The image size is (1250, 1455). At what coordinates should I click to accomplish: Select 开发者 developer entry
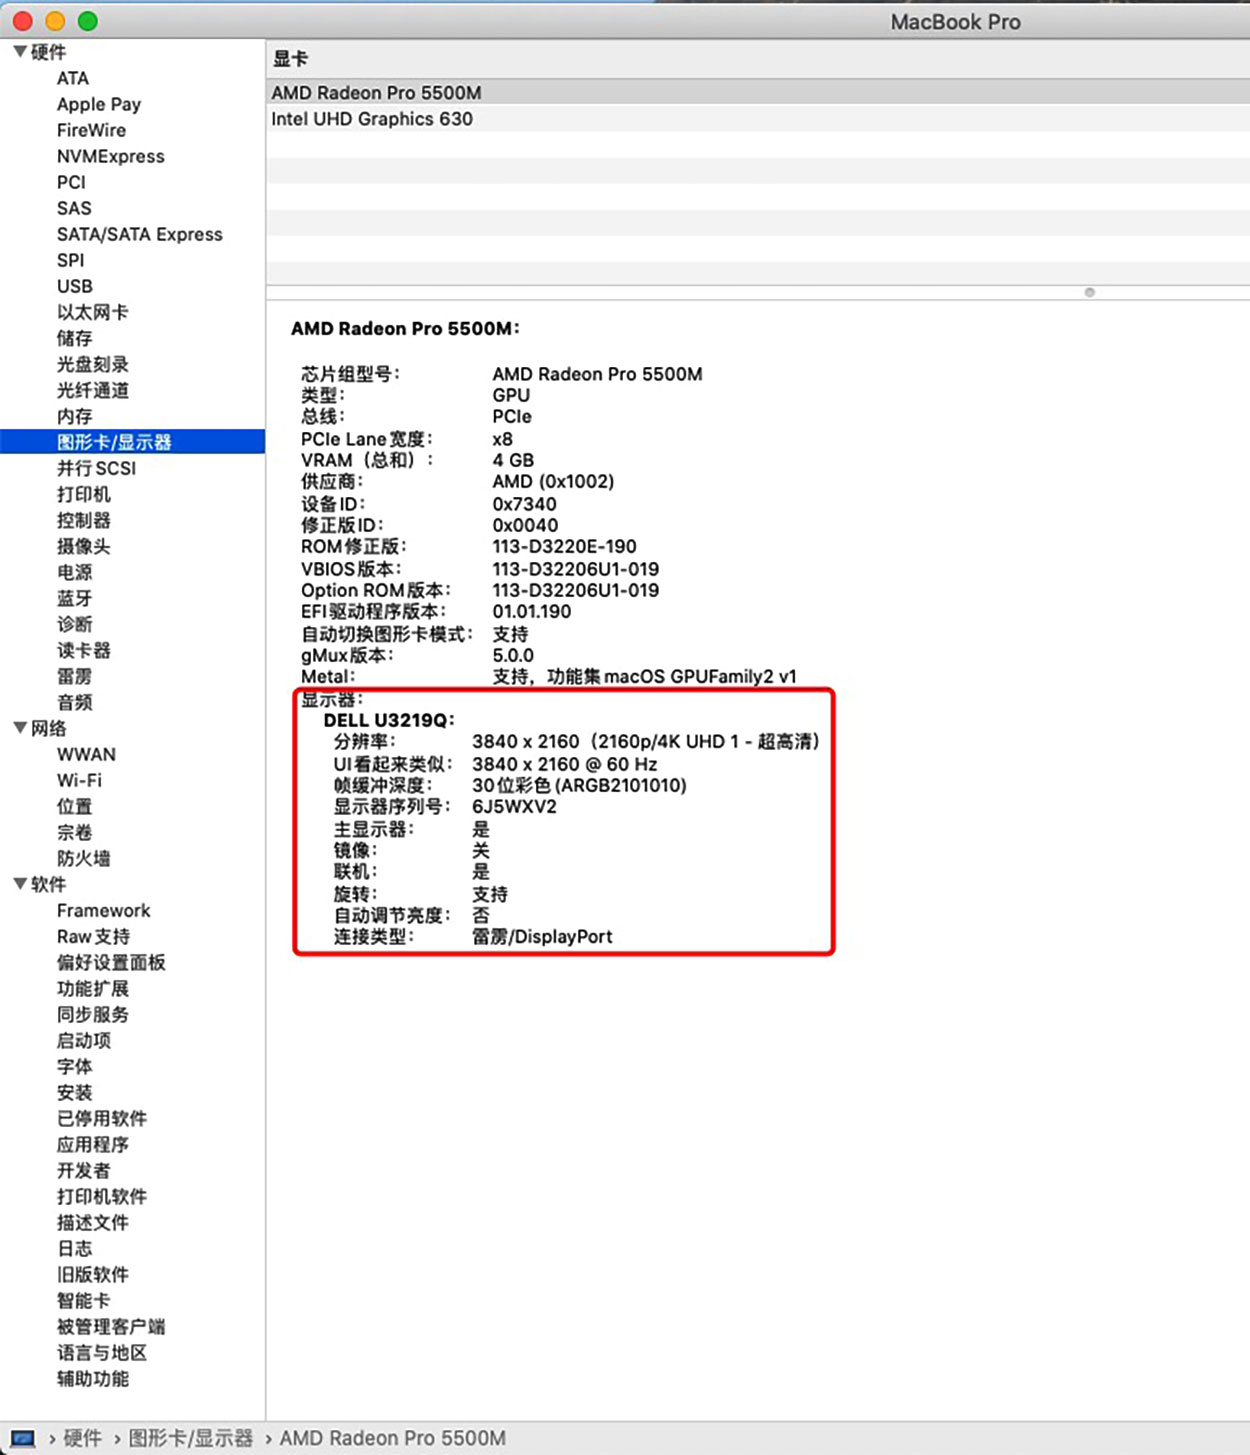(x=84, y=1170)
